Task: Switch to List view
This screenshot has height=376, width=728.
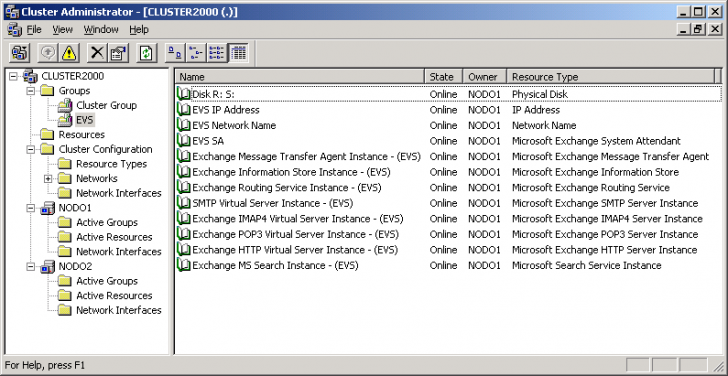Action: 216,52
